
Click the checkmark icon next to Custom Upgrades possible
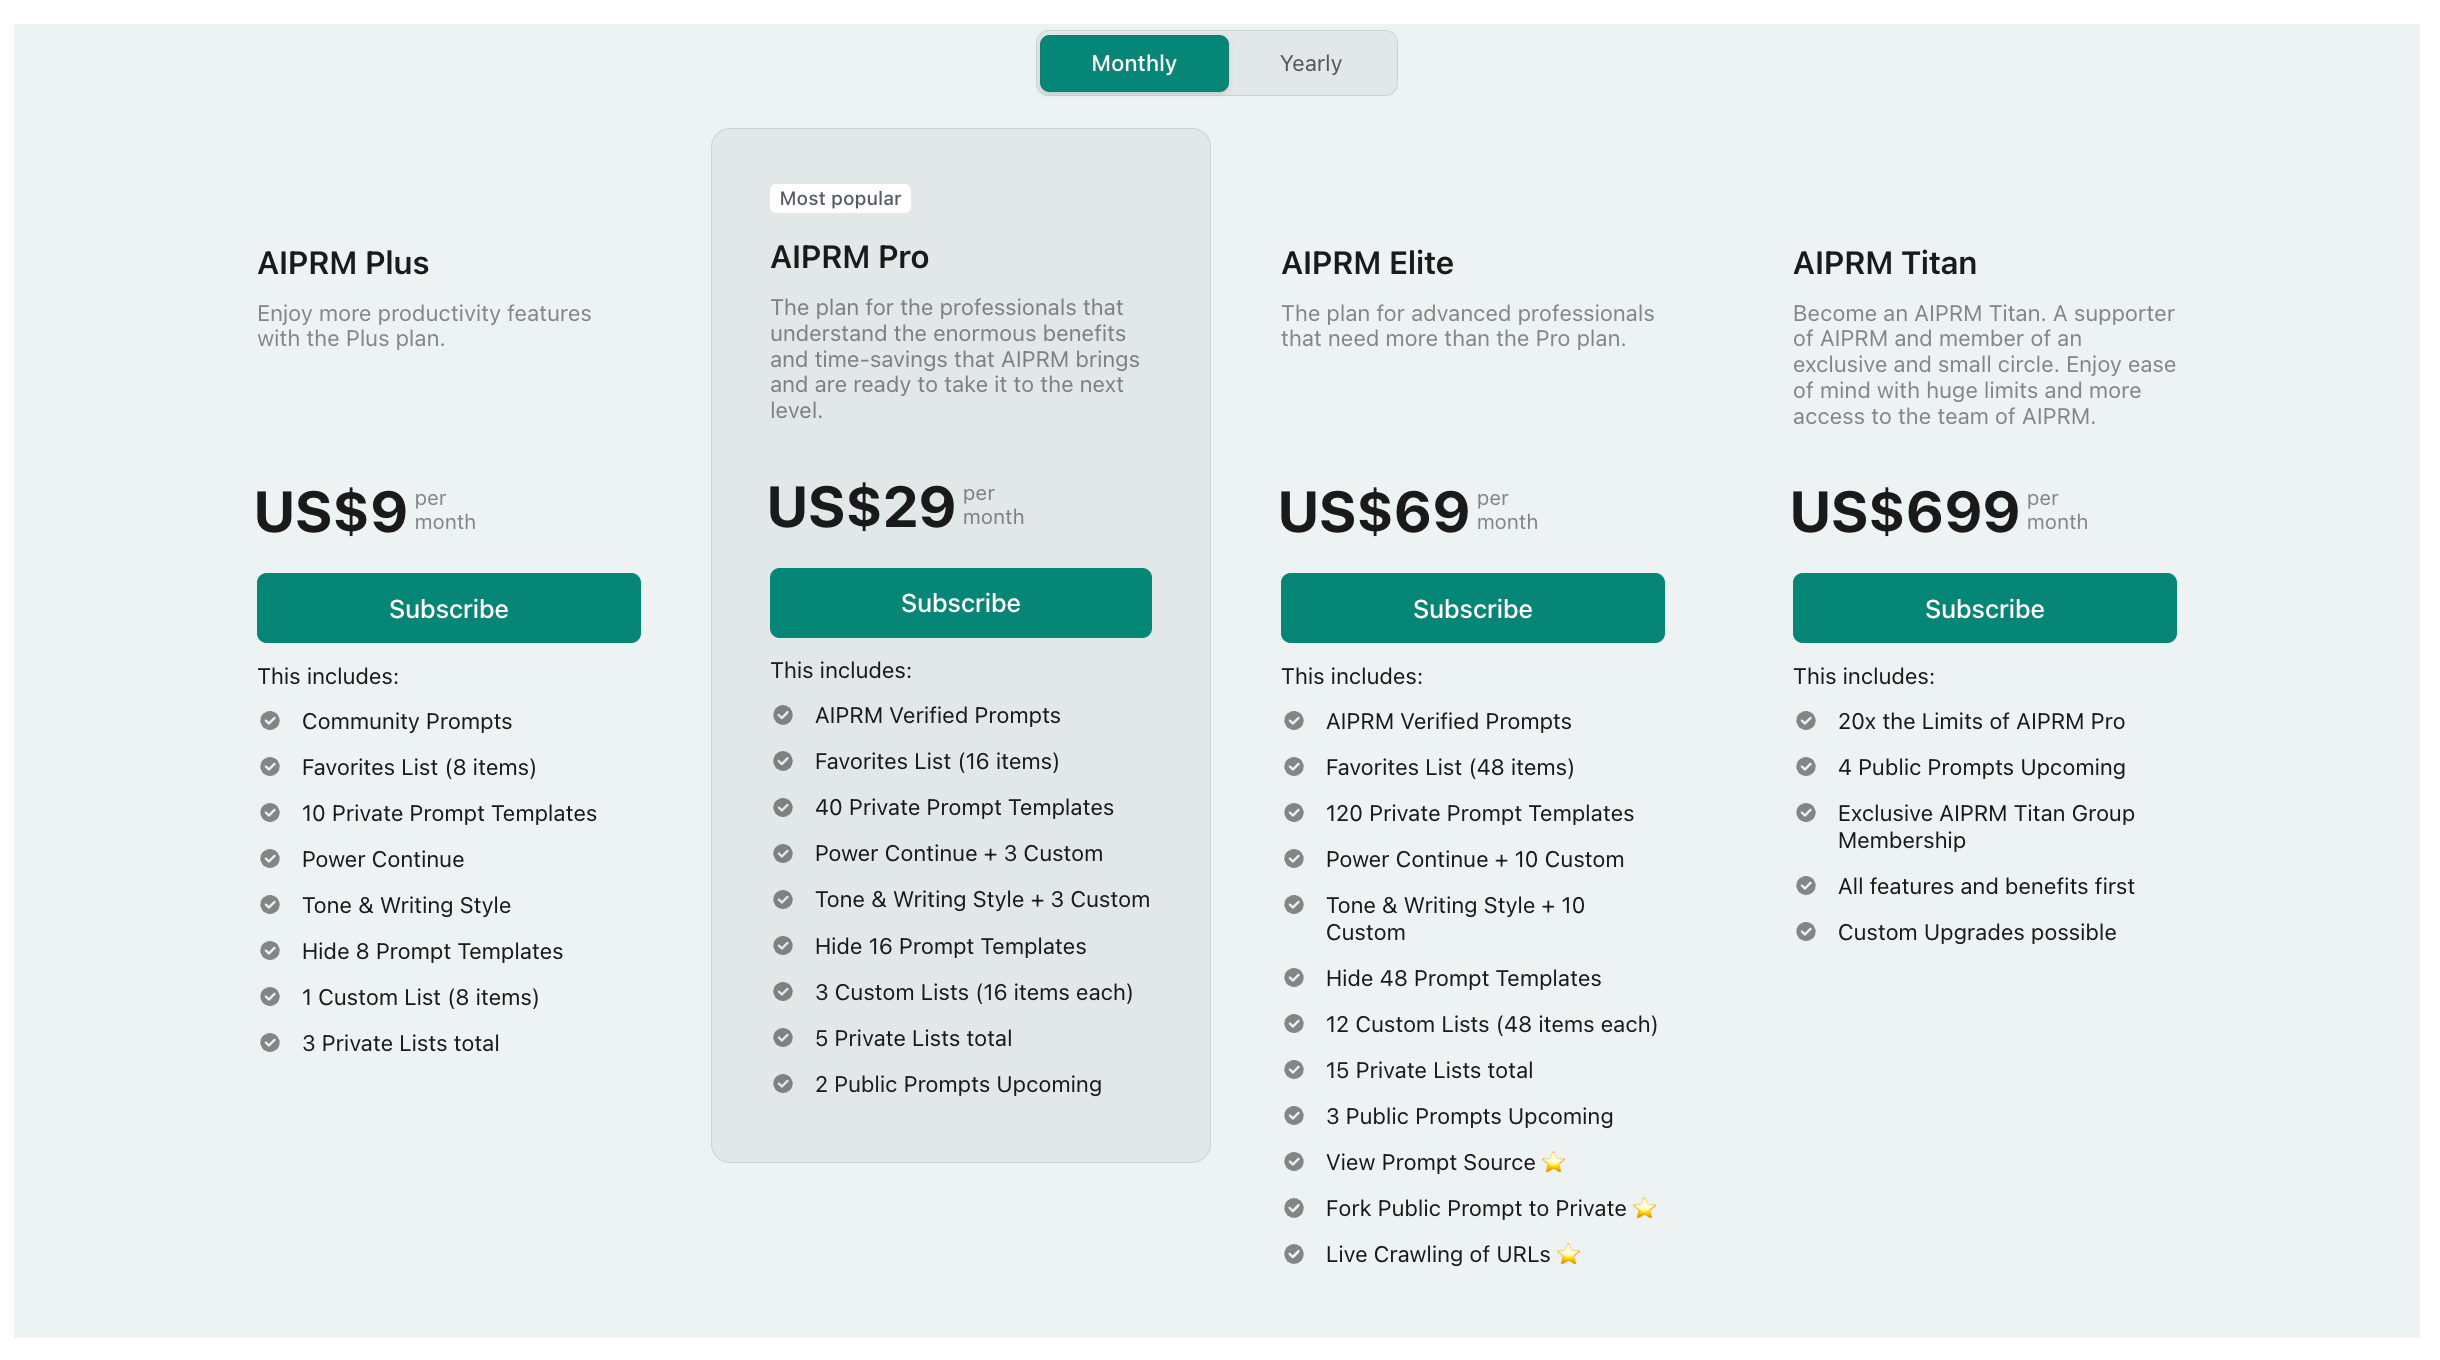click(x=1805, y=933)
